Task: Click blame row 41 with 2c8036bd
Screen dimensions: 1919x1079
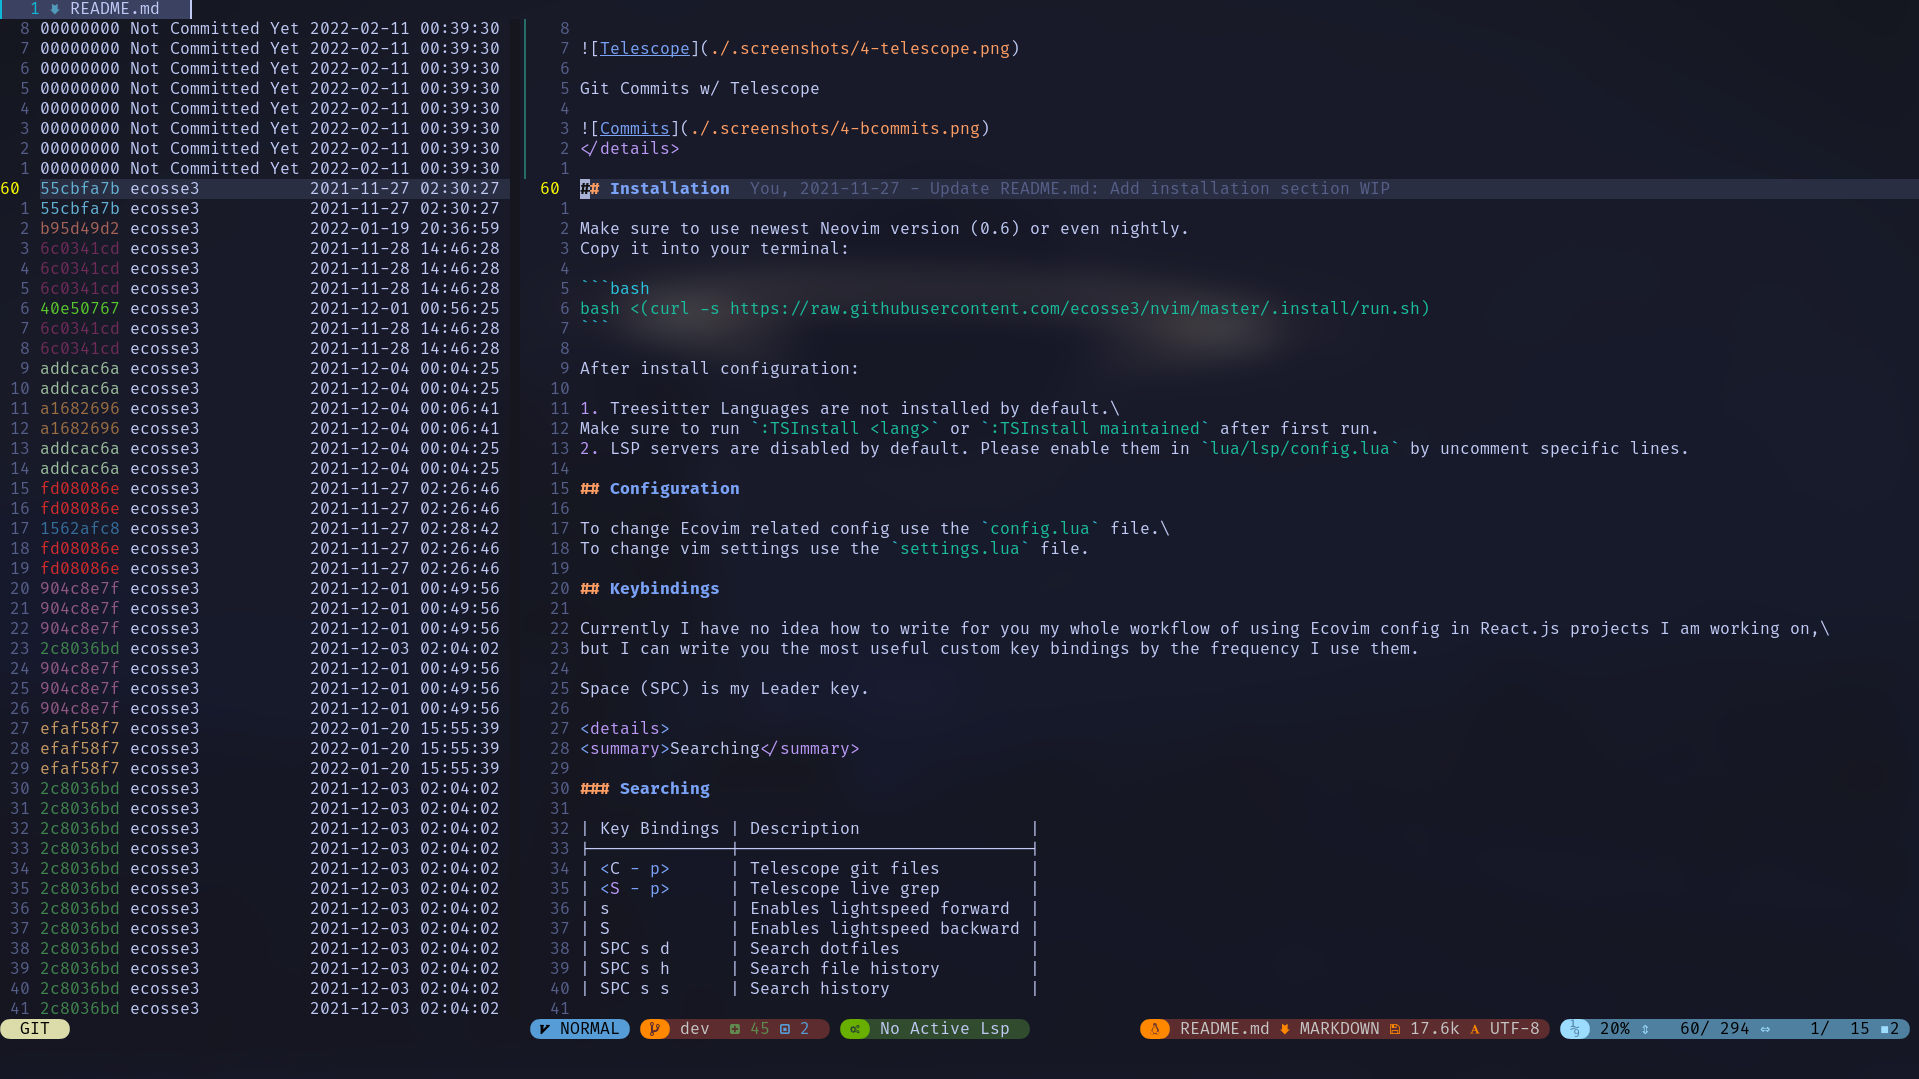Action: [x=255, y=1009]
